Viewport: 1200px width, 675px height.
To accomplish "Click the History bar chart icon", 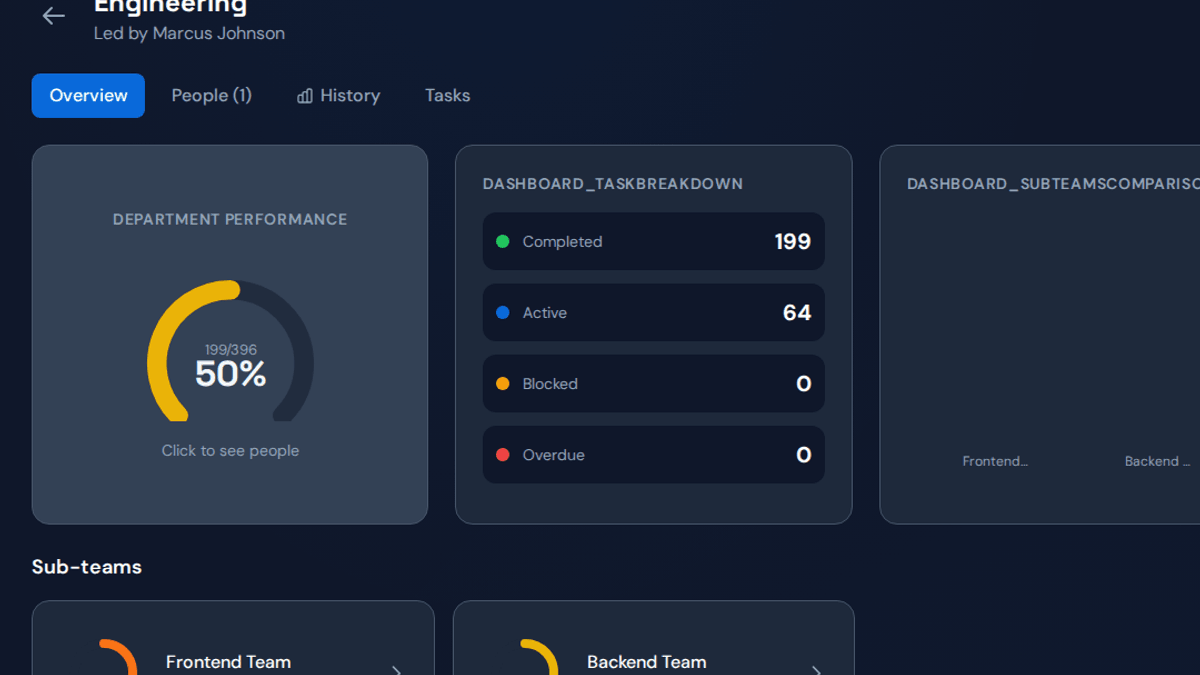I will click(305, 96).
